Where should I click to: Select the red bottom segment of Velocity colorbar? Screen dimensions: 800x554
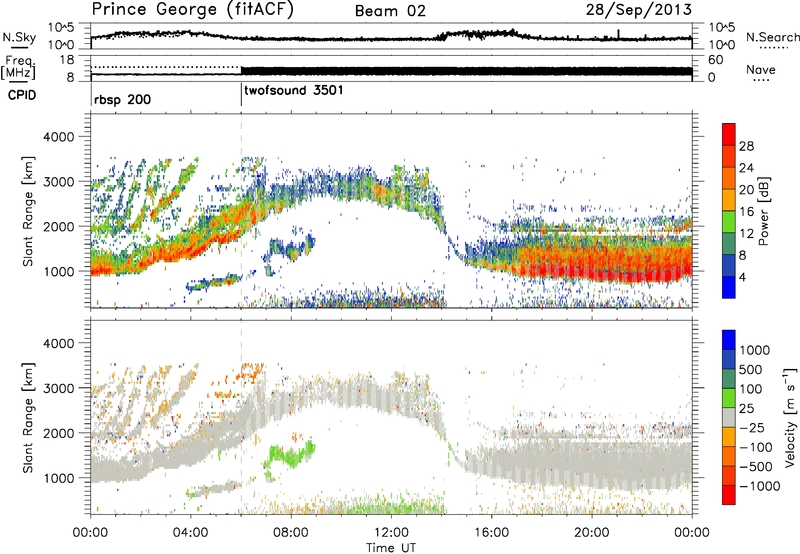729,495
